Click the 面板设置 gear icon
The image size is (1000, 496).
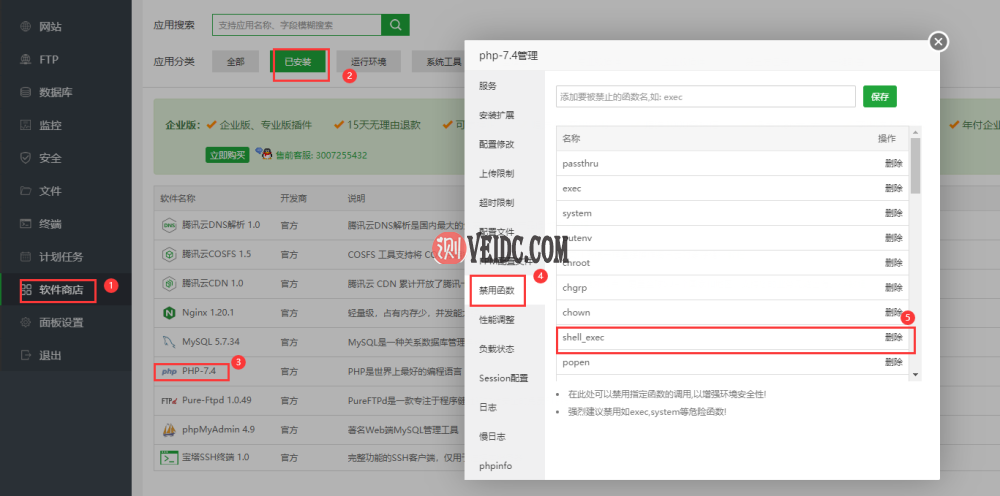click(x=27, y=322)
